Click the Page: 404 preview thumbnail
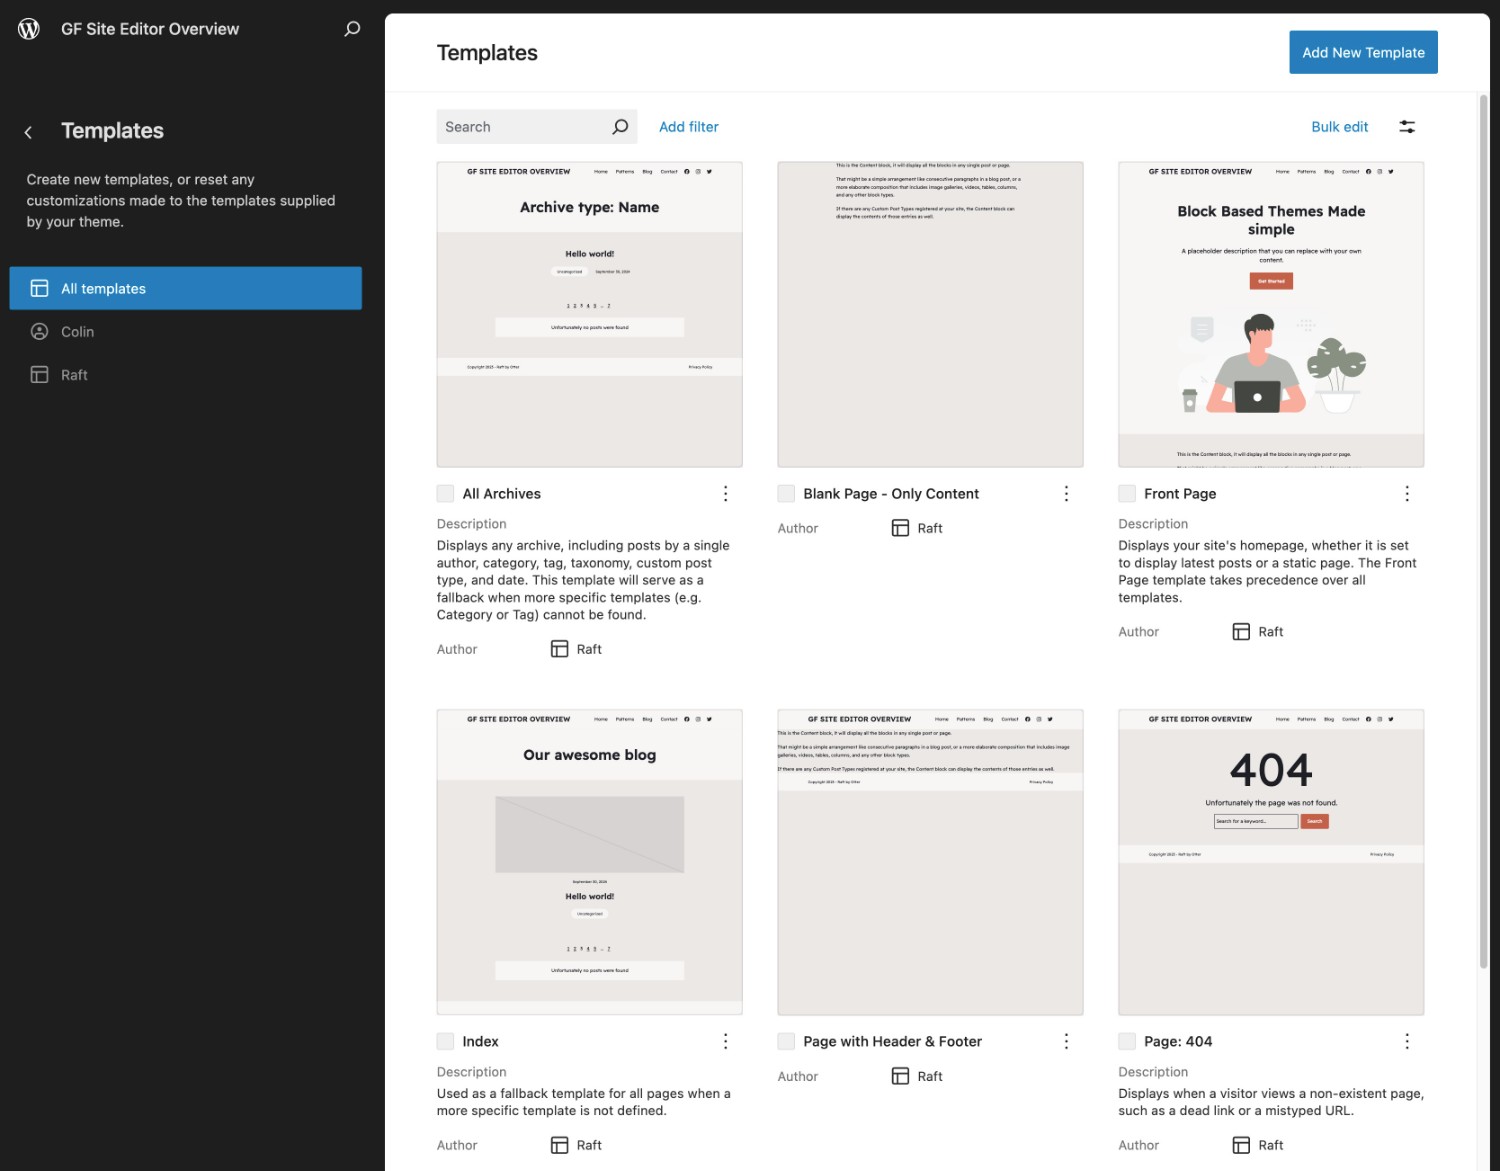 coord(1271,862)
